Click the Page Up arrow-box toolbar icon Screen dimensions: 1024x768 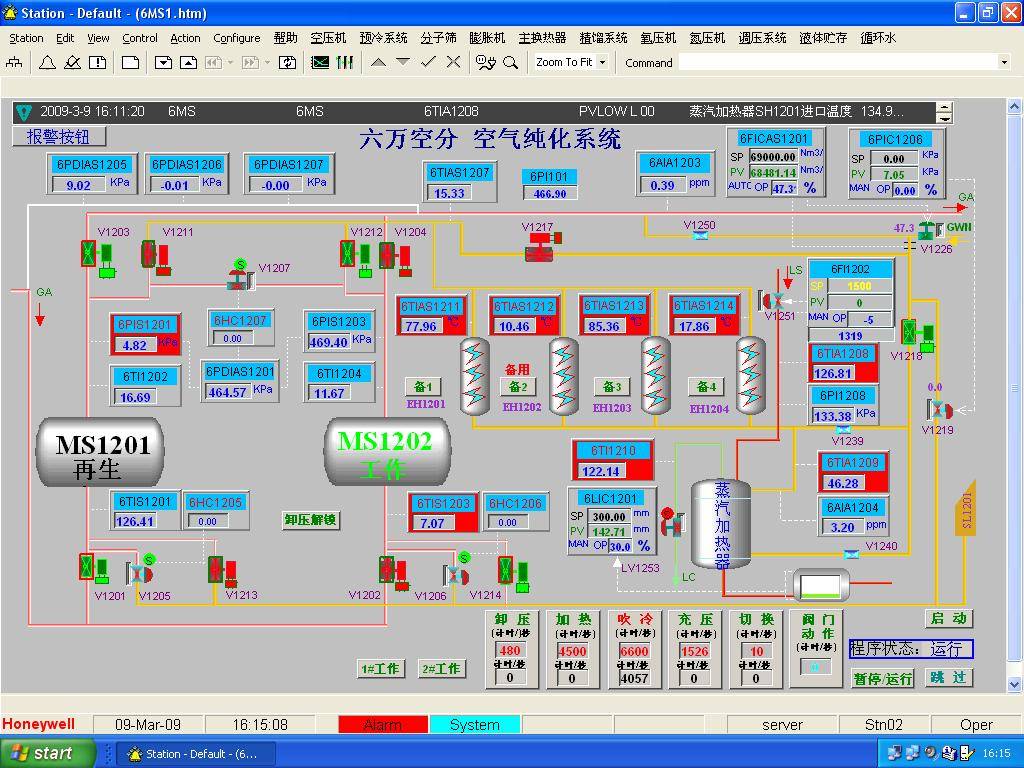click(188, 62)
